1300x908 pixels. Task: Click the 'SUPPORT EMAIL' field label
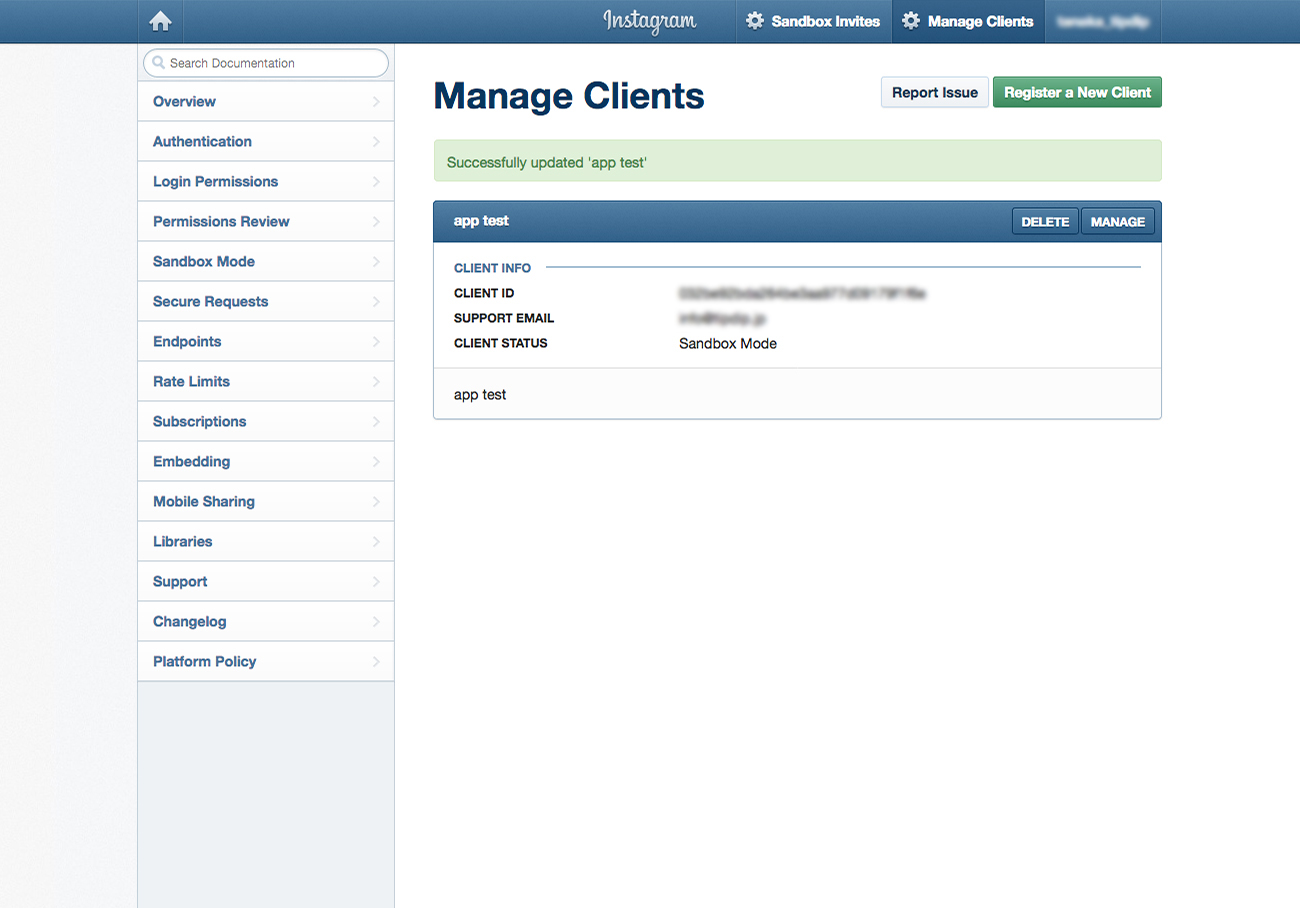click(x=504, y=318)
